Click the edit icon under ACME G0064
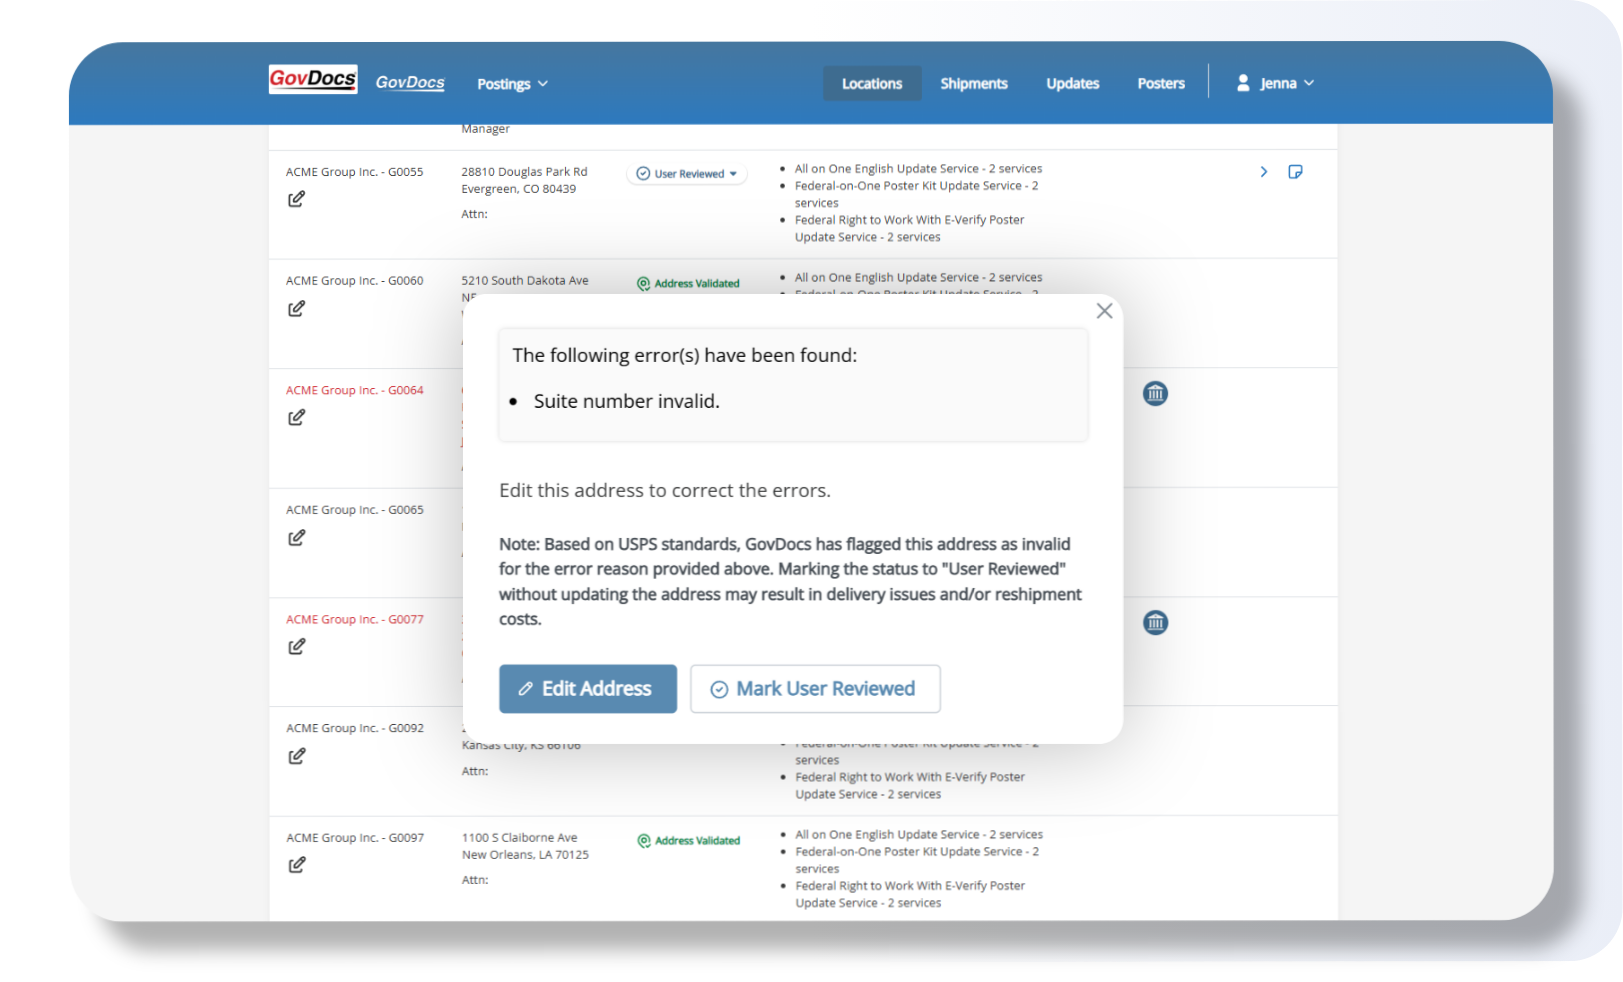The width and height of the screenshot is (1623, 982). tap(296, 418)
